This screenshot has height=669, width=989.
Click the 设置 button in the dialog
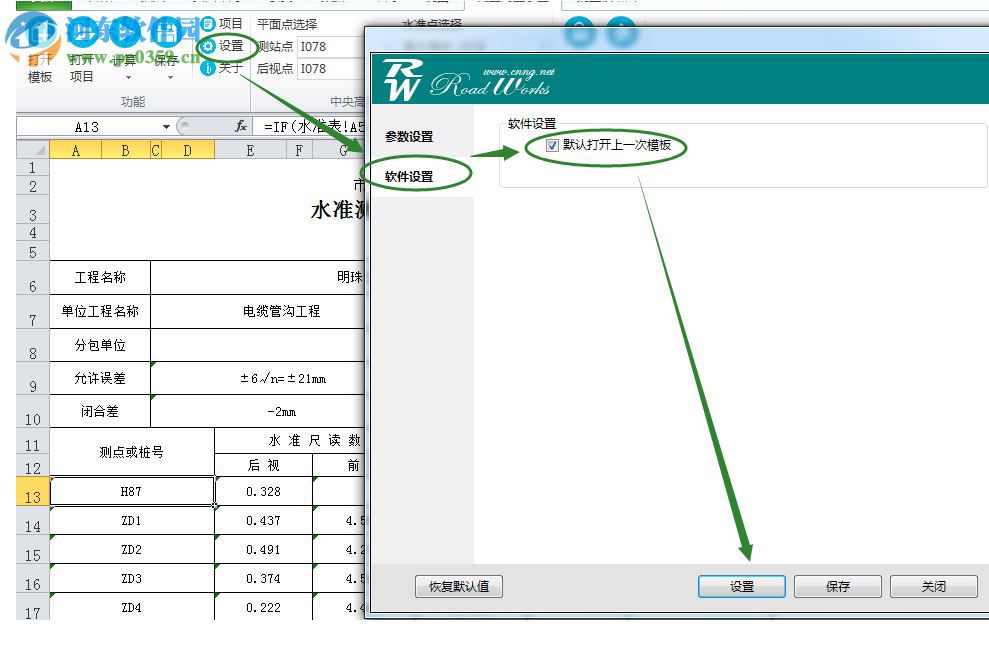click(x=741, y=587)
